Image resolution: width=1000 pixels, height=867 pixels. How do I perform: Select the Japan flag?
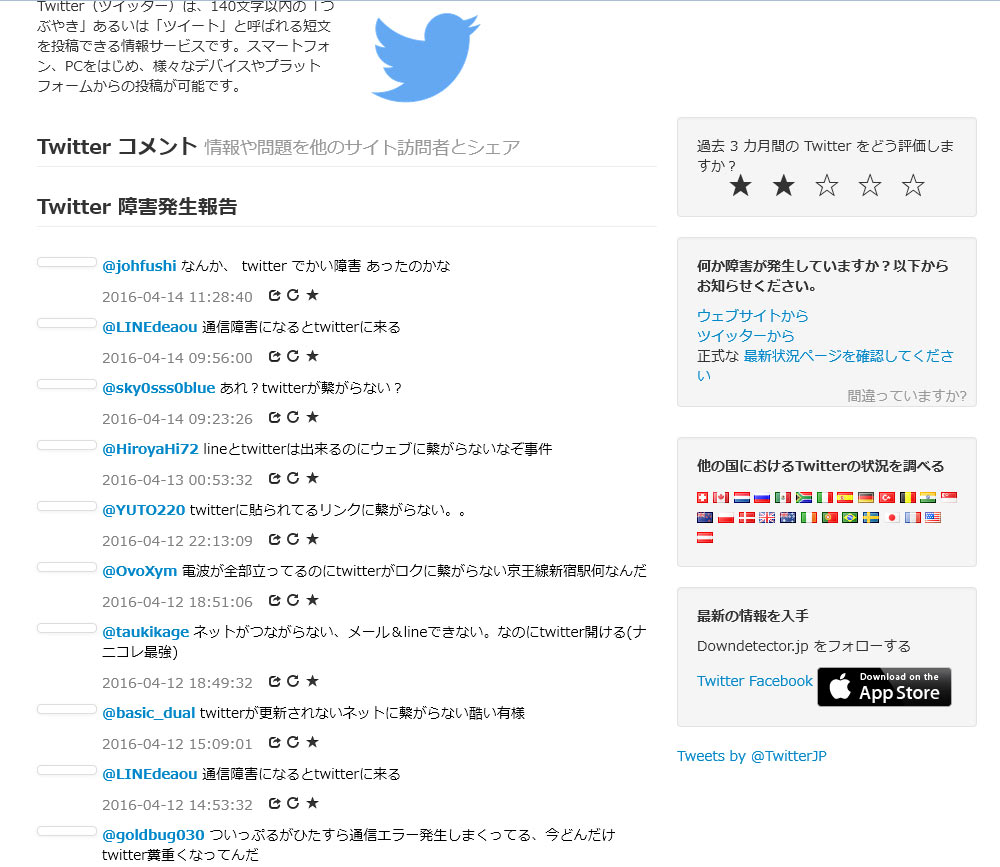(892, 517)
